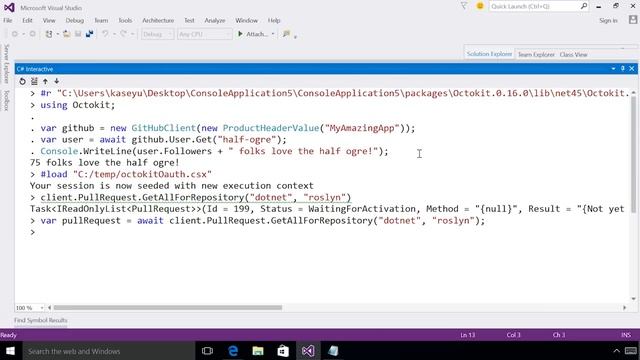Screen dimensions: 640x360
Task: Open the Debug configuration dropdown
Action: point(158,34)
